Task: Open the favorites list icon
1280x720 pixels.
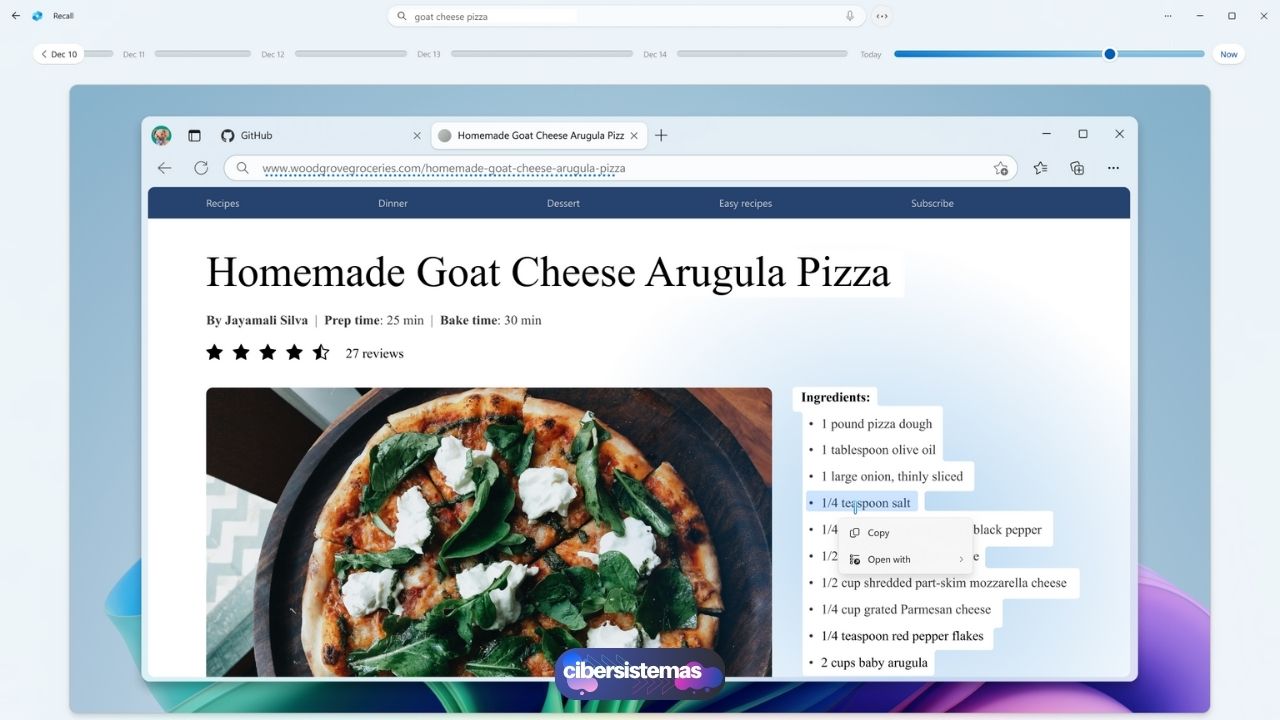Action: coord(1040,168)
